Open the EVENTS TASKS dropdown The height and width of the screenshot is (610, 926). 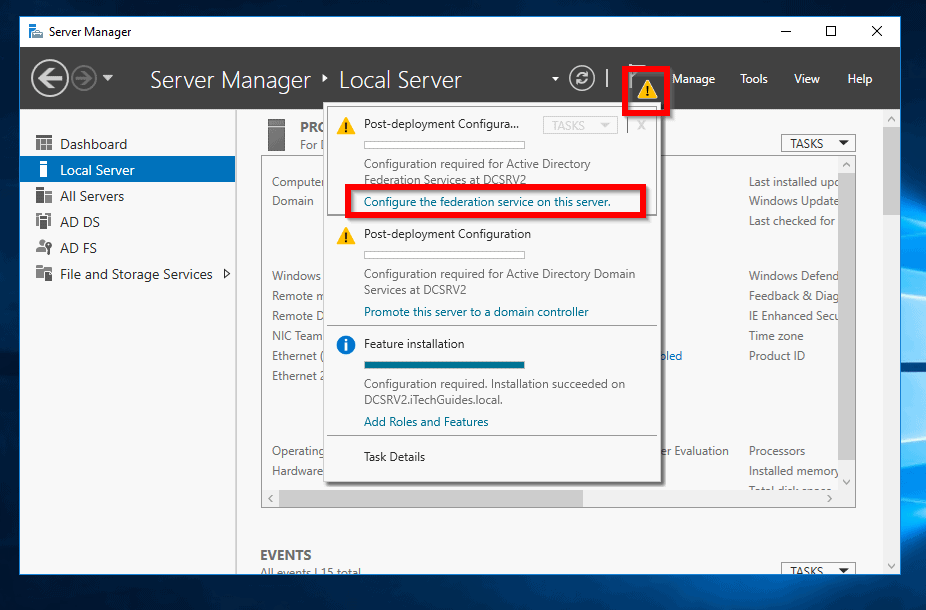pyautogui.click(x=817, y=569)
